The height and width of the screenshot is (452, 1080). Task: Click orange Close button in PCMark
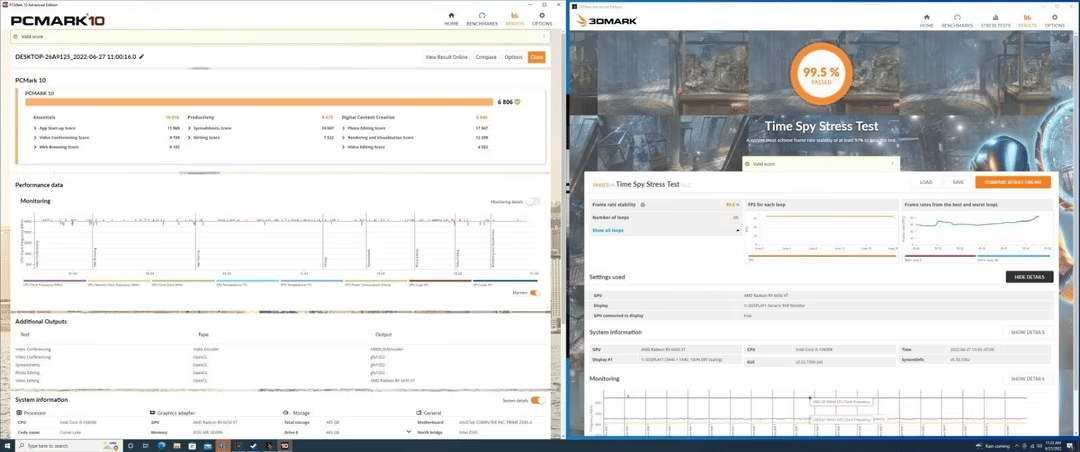537,57
